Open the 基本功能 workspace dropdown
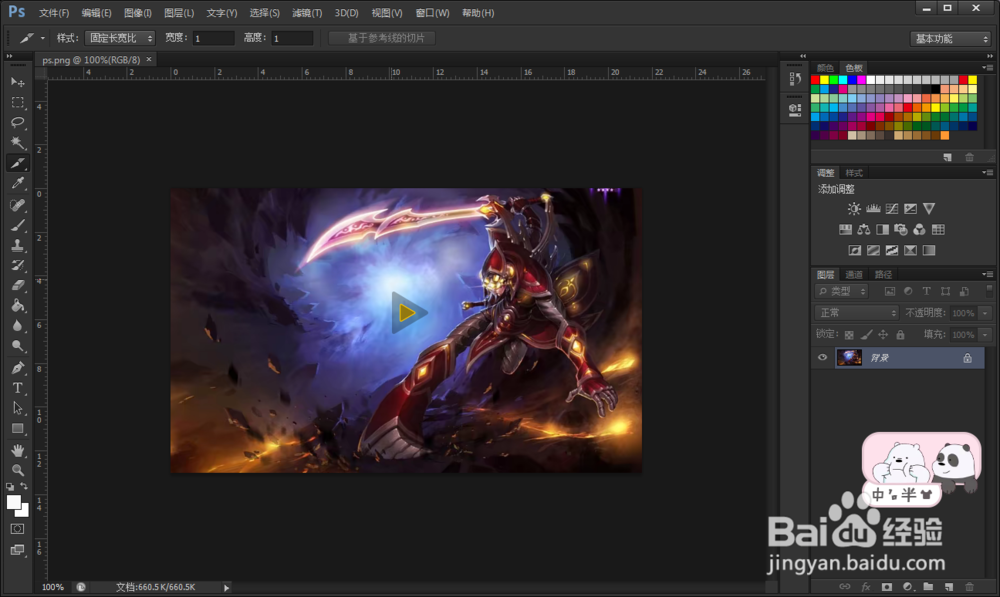 [x=950, y=39]
